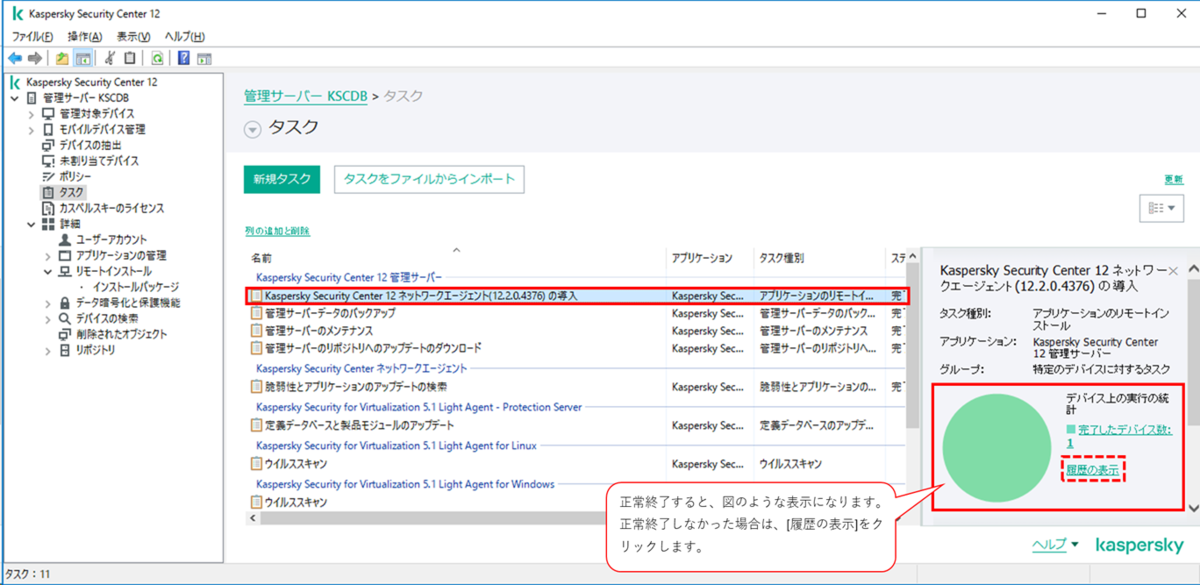This screenshot has height=585, width=1200.
Task: Click the 管理サーバーデータのバックアップ task icon
Action: coord(256,313)
